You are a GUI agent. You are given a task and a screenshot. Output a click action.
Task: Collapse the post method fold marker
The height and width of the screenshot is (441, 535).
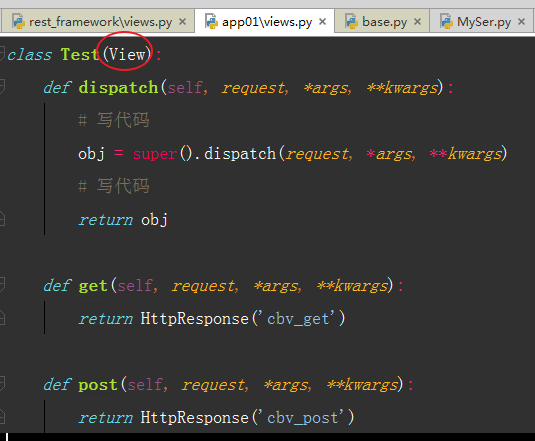(x=2, y=384)
